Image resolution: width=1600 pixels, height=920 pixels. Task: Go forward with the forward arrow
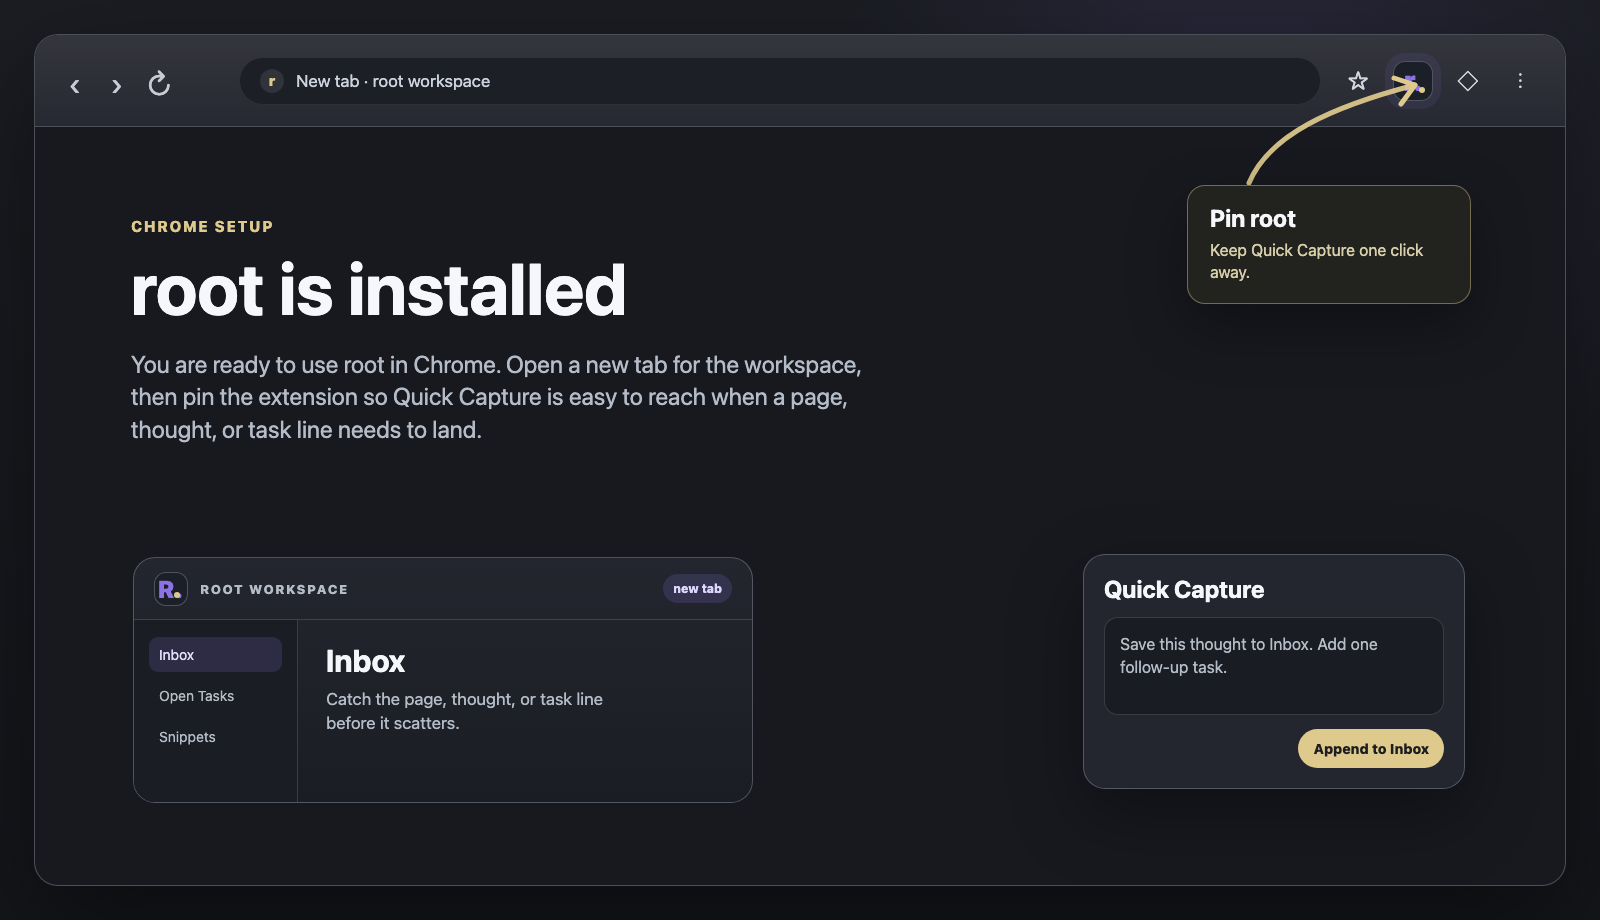click(x=116, y=86)
